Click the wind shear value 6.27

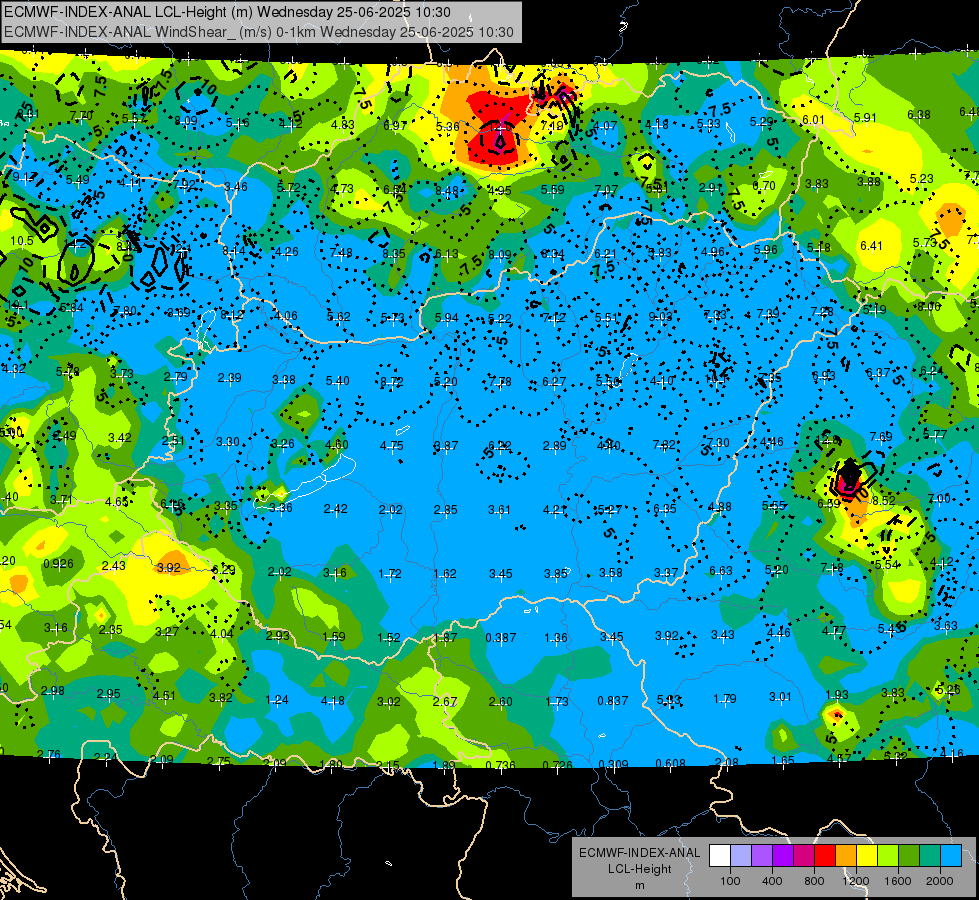pyautogui.click(x=554, y=382)
